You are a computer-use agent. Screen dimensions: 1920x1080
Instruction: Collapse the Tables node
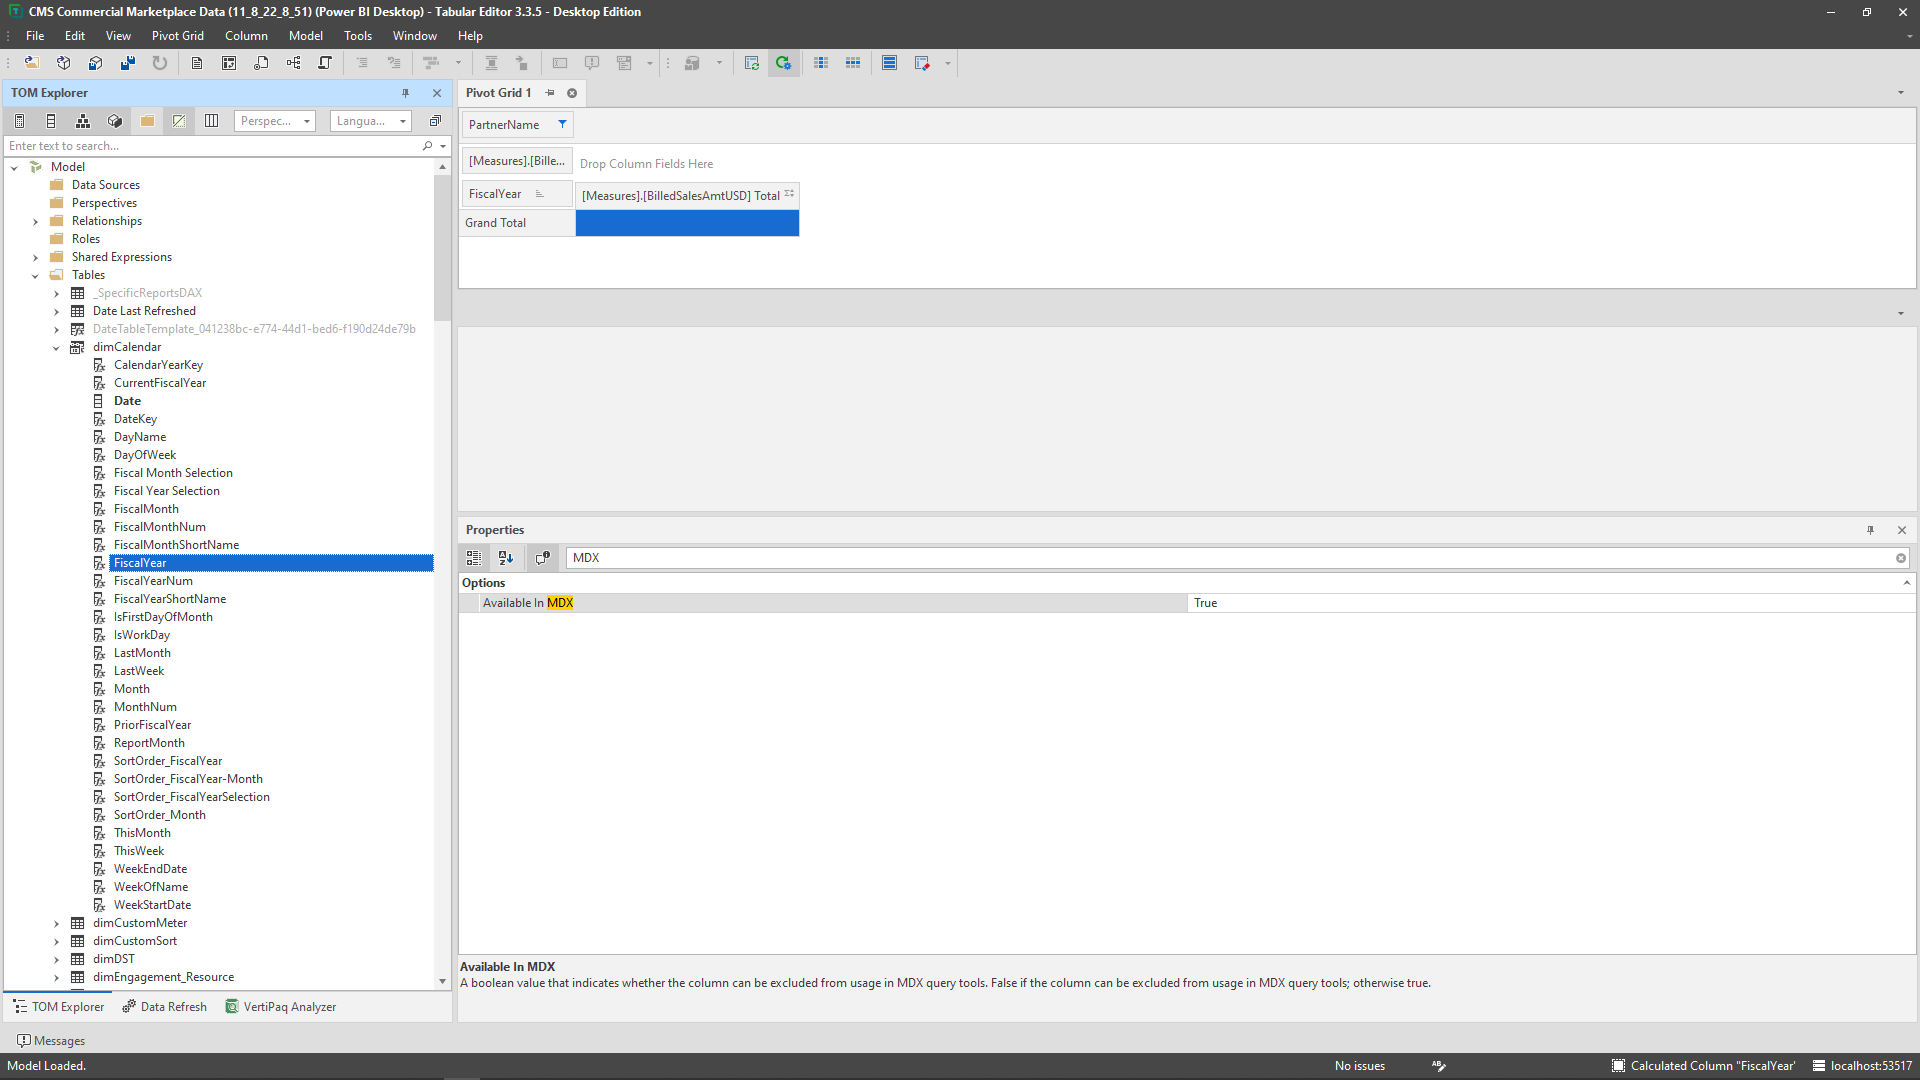[36, 275]
